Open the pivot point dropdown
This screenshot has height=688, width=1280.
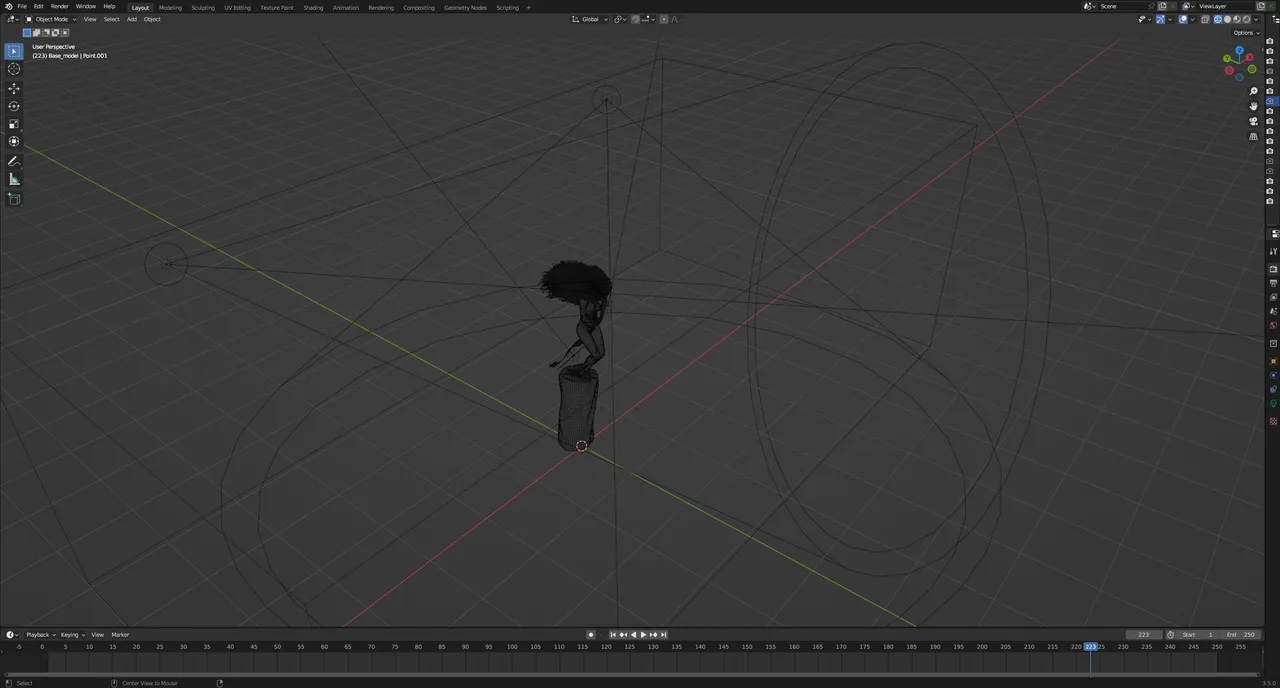pos(620,19)
